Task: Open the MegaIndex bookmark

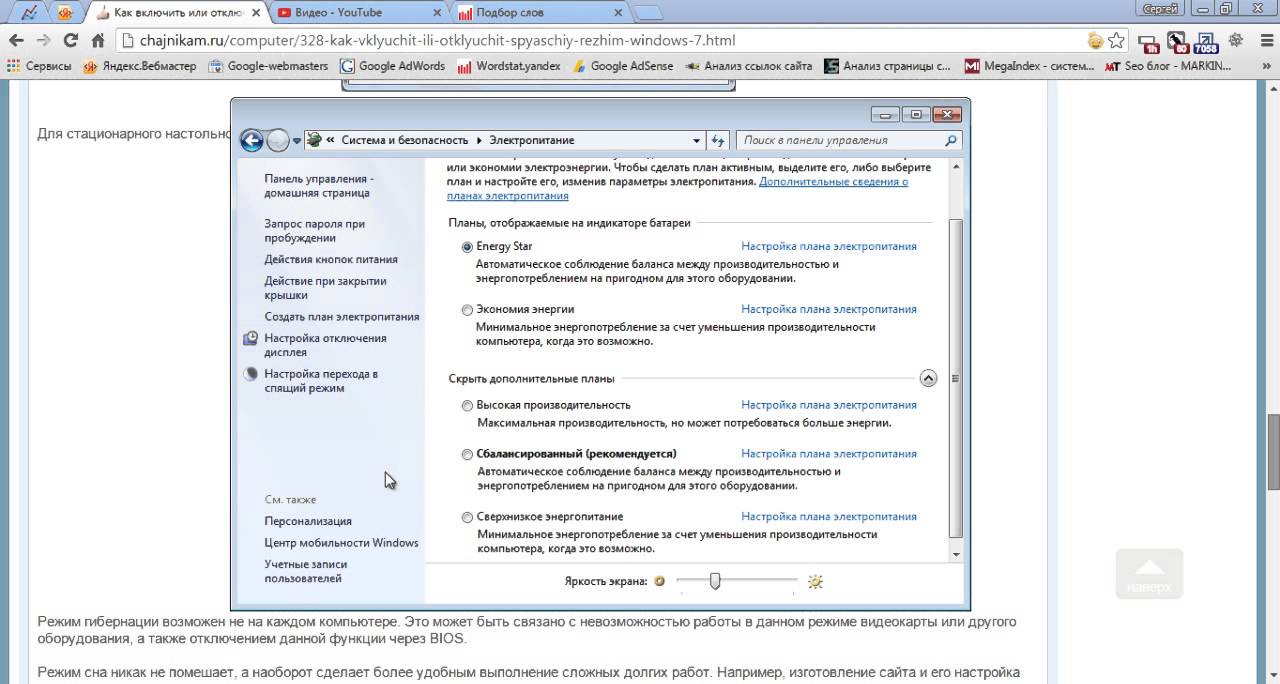Action: pos(1030,66)
